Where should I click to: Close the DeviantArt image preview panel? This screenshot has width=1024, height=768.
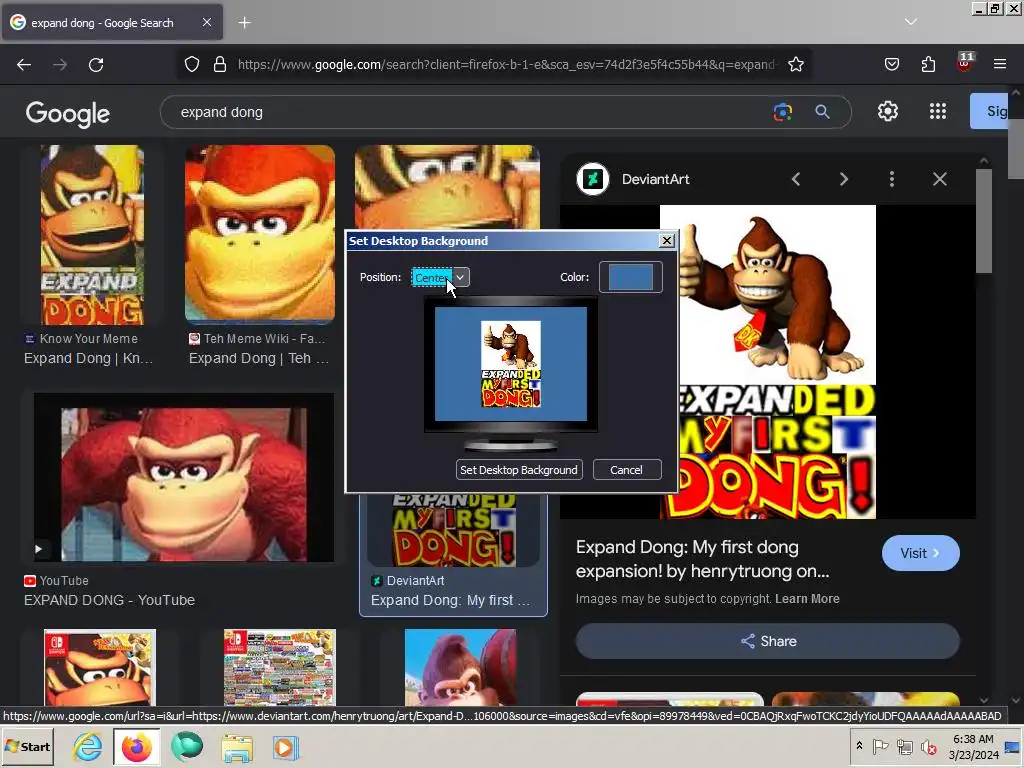point(940,179)
